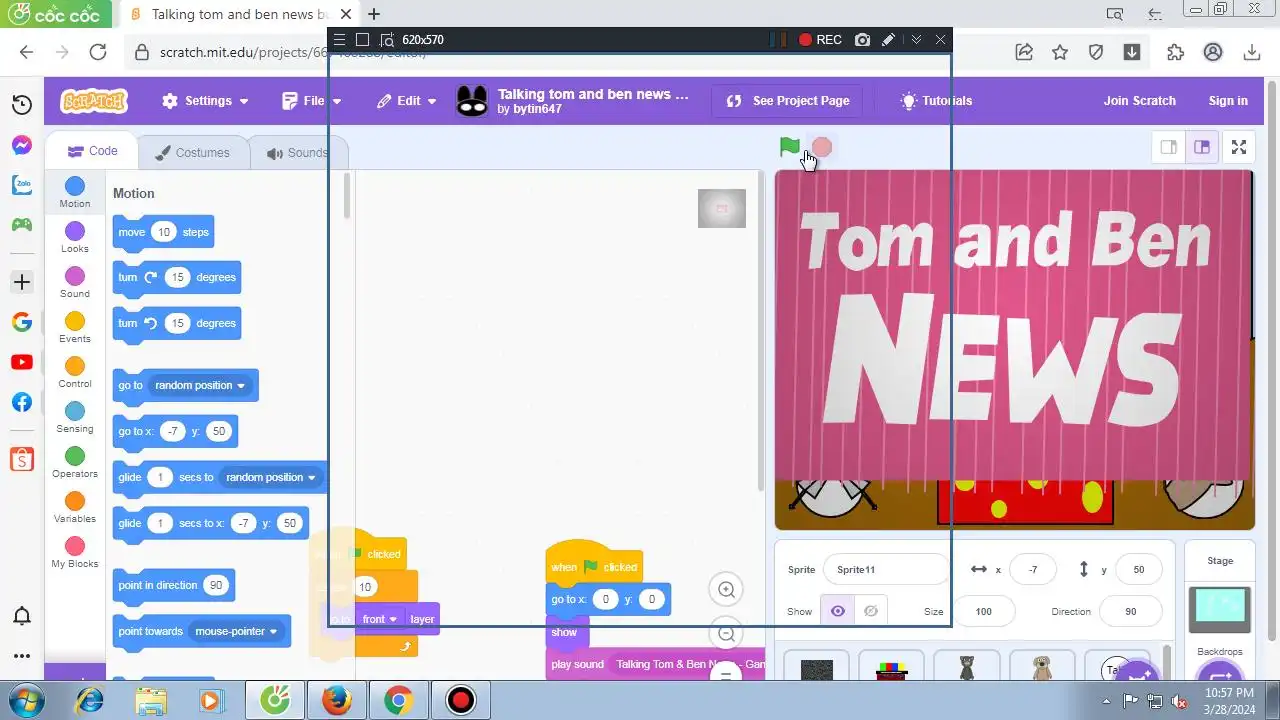Image resolution: width=1280 pixels, height=720 pixels.
Task: Switch to the Costumes tab
Action: click(193, 153)
